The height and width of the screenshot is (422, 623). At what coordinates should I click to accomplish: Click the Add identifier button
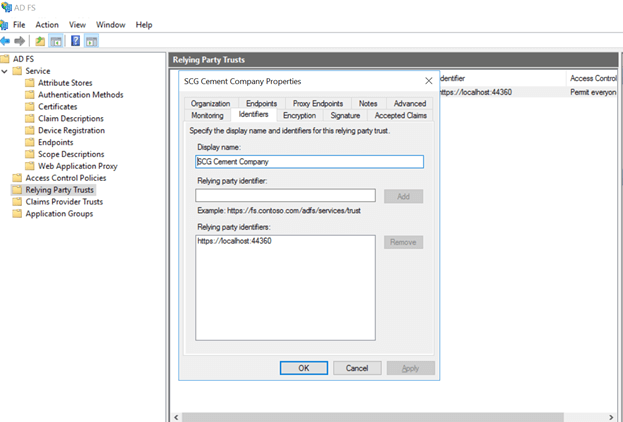point(403,196)
